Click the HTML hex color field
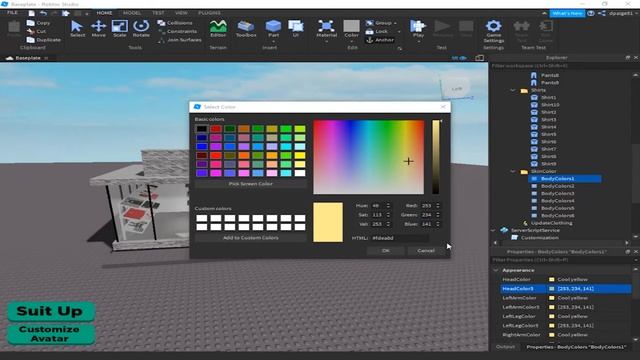 click(399, 238)
